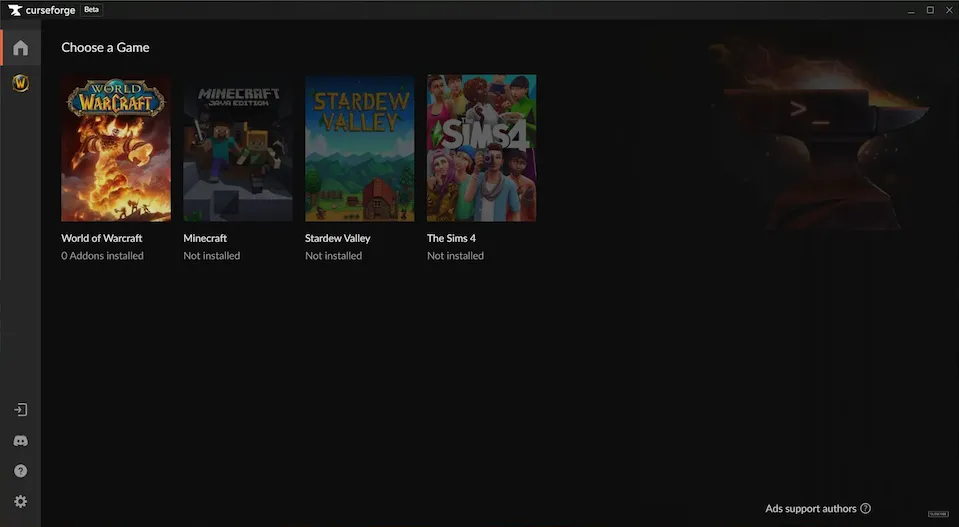
Task: Minimize the CurseForge window
Action: (x=909, y=10)
